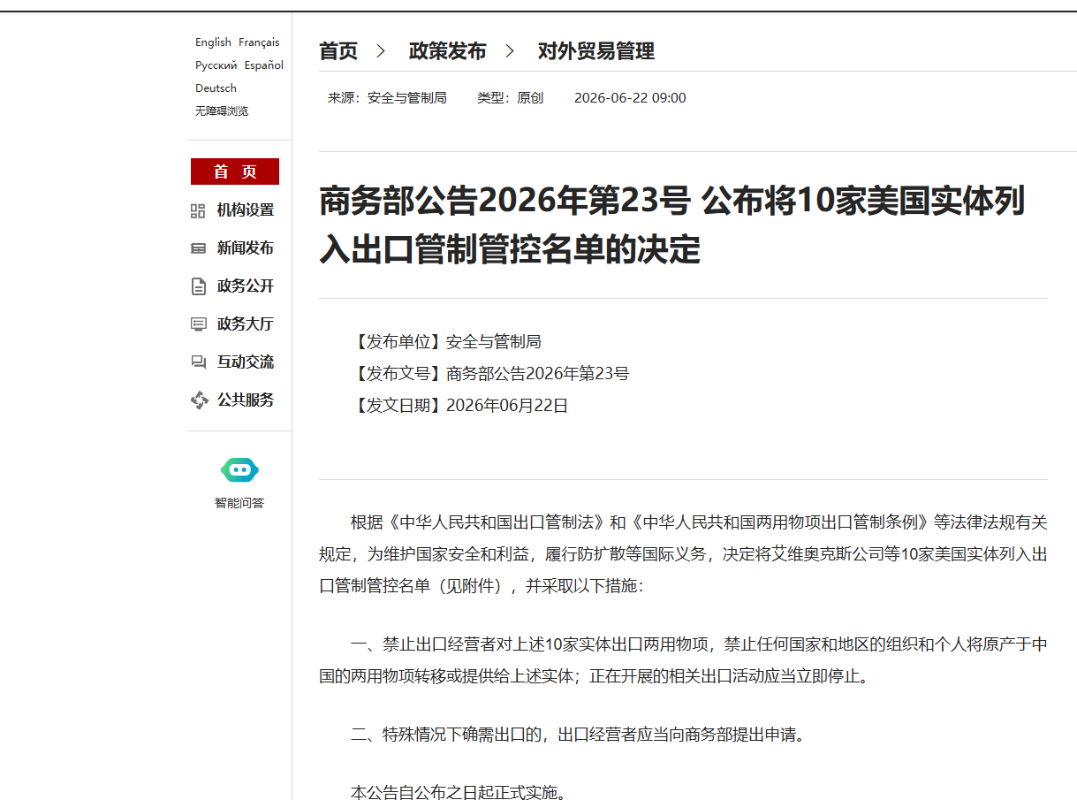
Task: Open the 新闻发布 menu item
Action: (245, 248)
